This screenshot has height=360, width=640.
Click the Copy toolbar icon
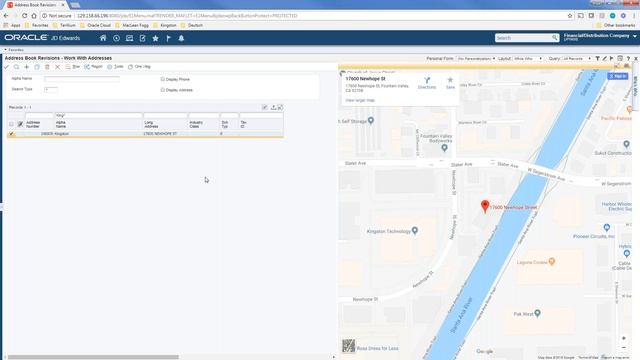pos(37,67)
